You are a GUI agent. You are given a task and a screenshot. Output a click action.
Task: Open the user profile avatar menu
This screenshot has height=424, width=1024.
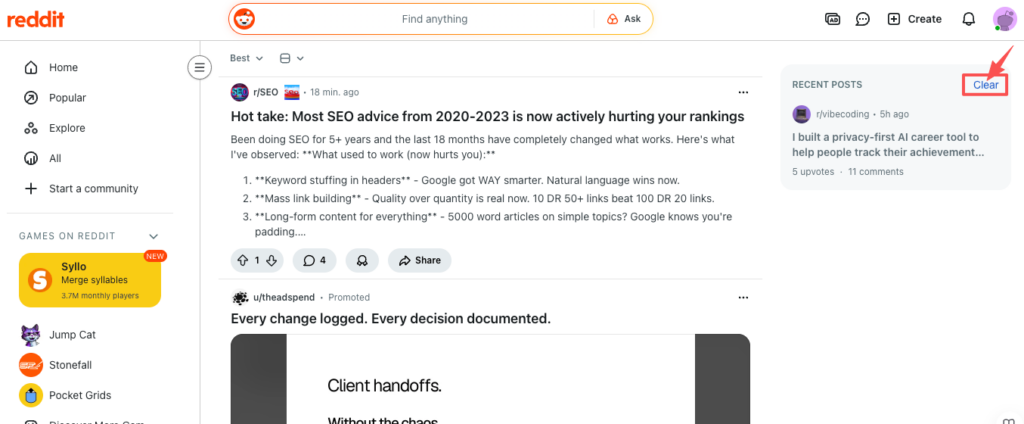click(1004, 19)
